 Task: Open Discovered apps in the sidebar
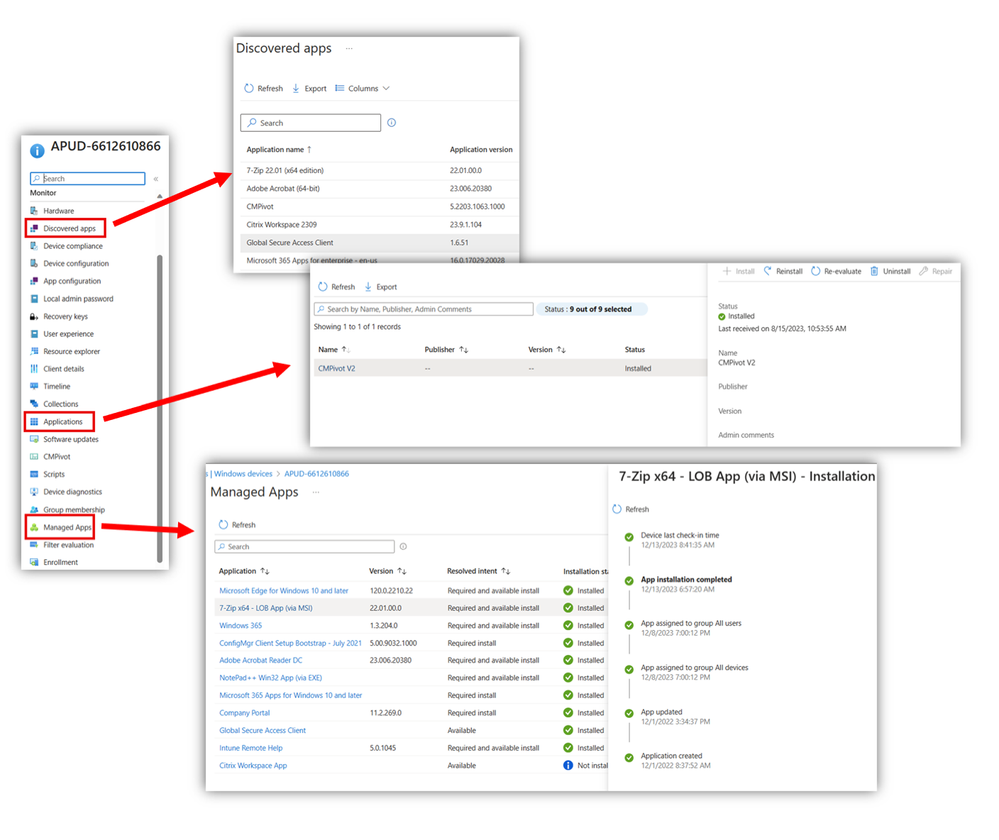(69, 228)
